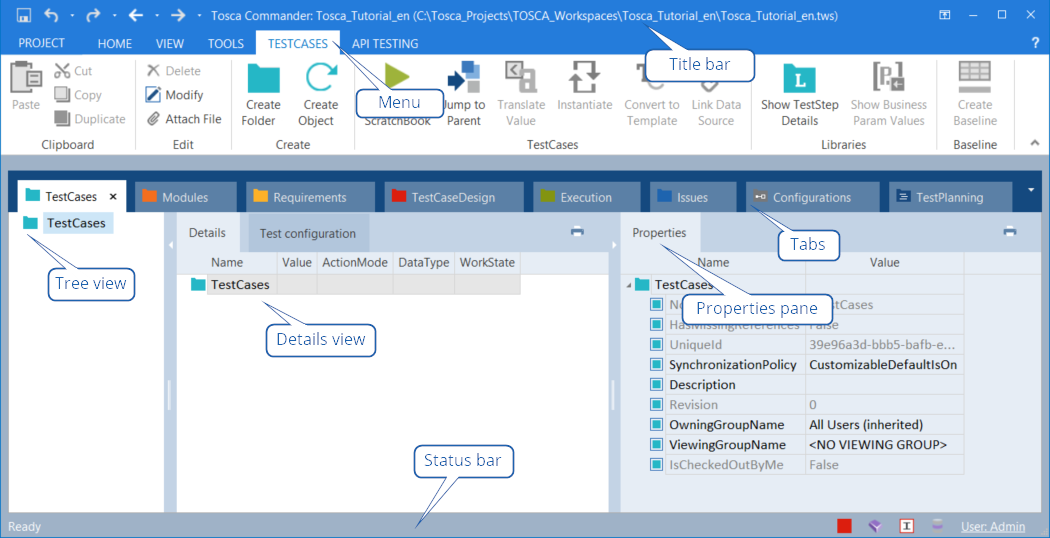
Task: Open the quick access toolbar customization dropdown
Action: (200, 15)
